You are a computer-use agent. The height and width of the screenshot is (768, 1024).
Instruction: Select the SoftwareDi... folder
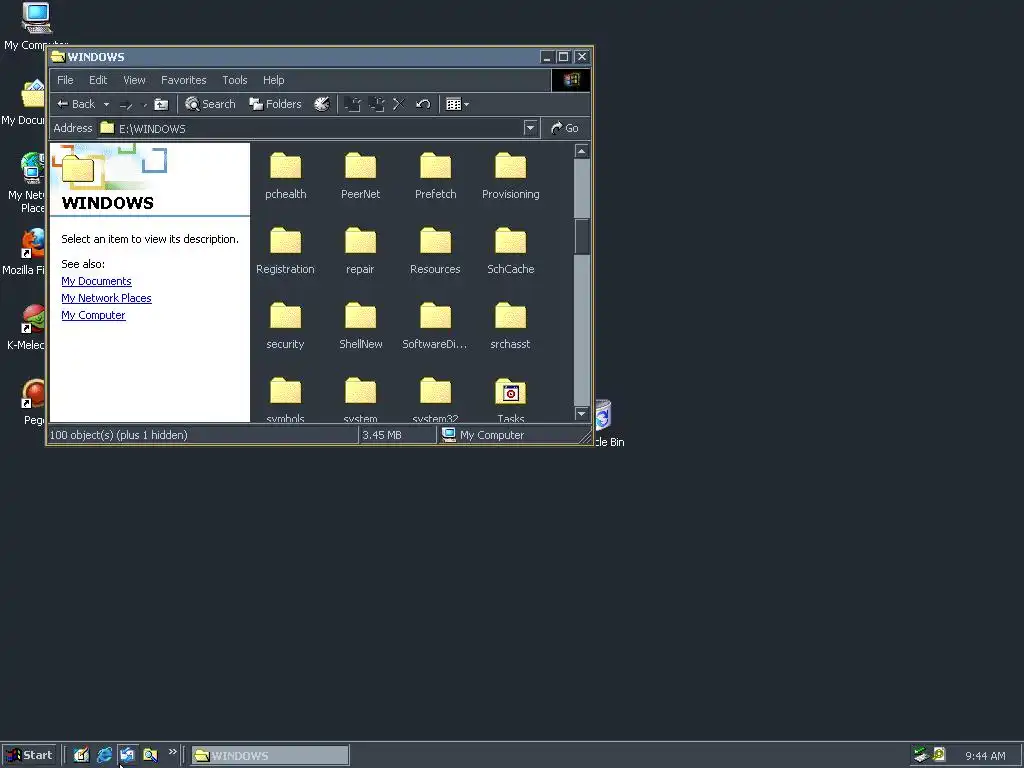436,325
